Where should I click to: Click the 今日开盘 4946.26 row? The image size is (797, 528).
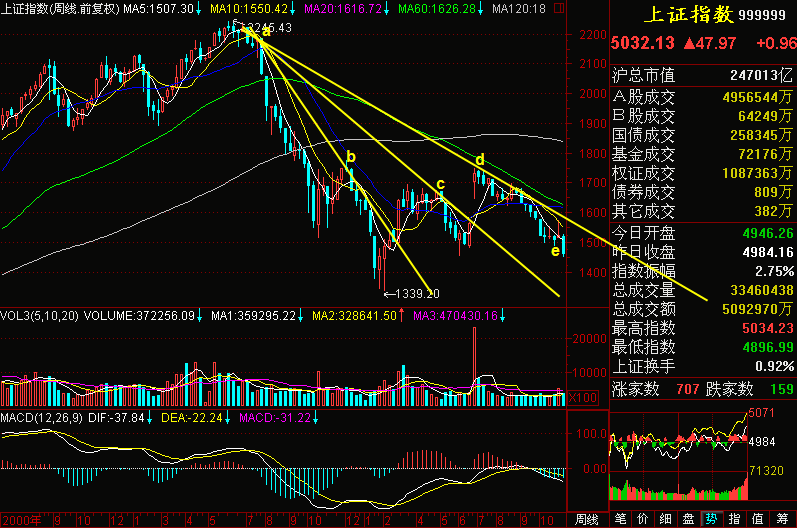[702, 233]
